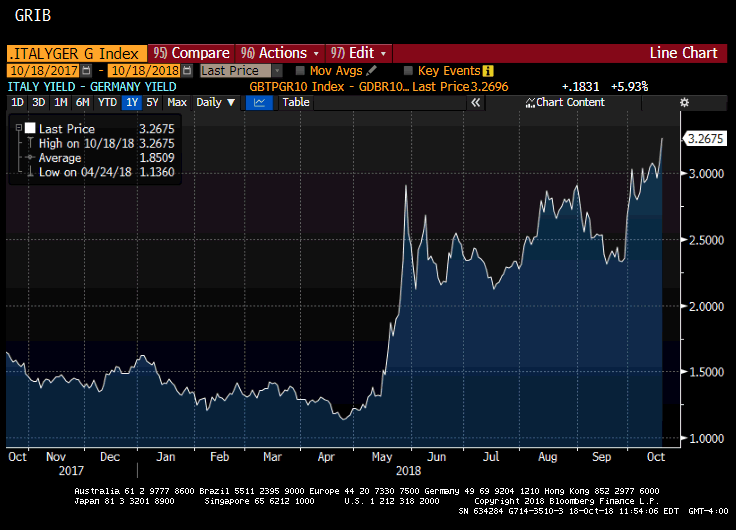Collapse Chart Content double-chevron icon
This screenshot has width=736, height=530.
point(530,102)
